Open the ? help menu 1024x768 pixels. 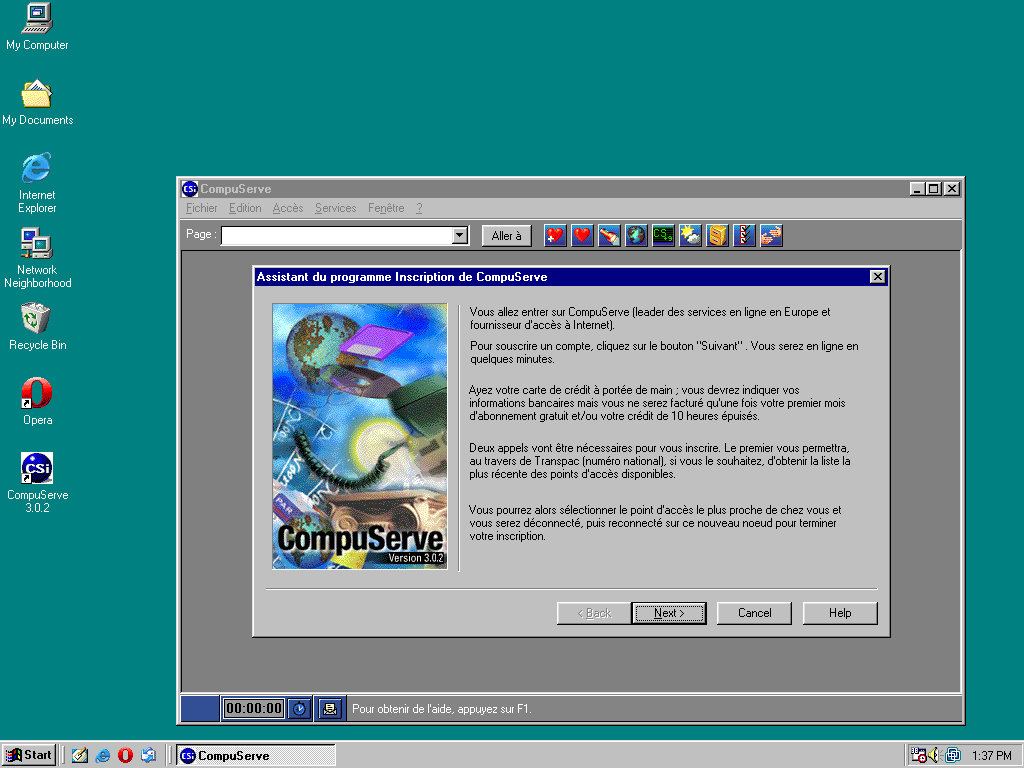point(419,208)
